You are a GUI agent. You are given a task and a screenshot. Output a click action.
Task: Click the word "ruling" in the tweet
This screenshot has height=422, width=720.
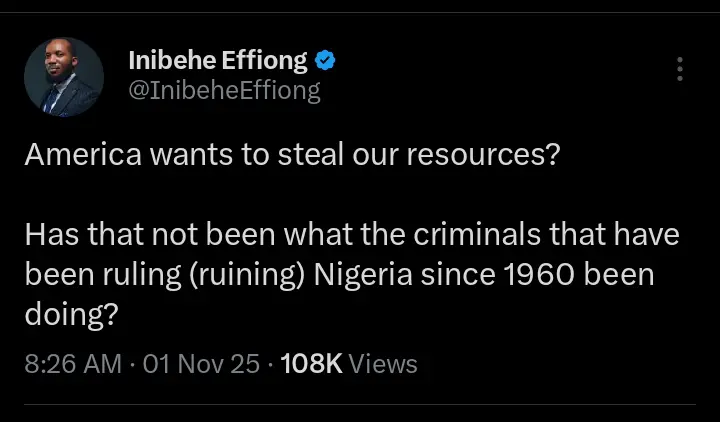pos(137,274)
